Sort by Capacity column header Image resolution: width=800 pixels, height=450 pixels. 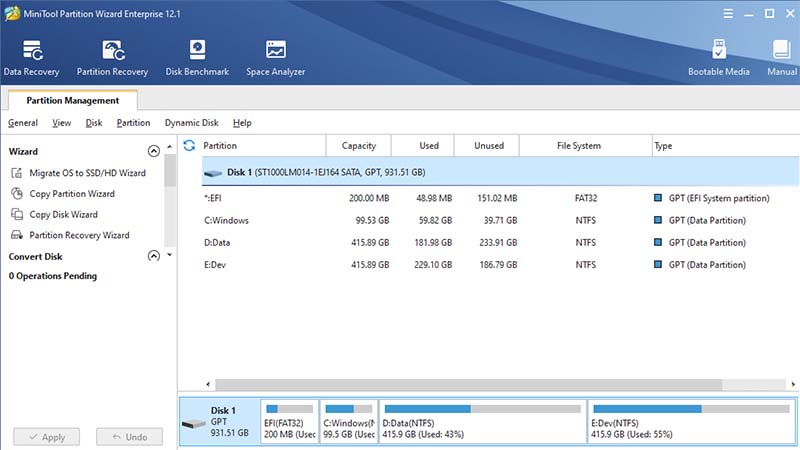359,145
